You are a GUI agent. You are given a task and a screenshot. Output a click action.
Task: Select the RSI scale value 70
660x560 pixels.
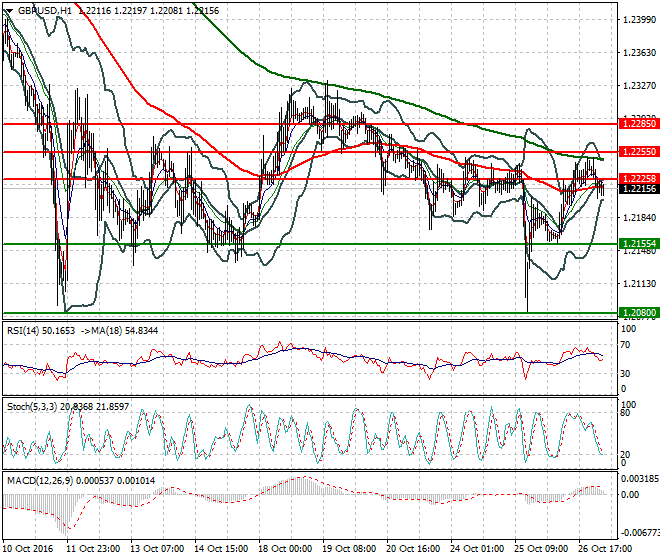coord(625,345)
